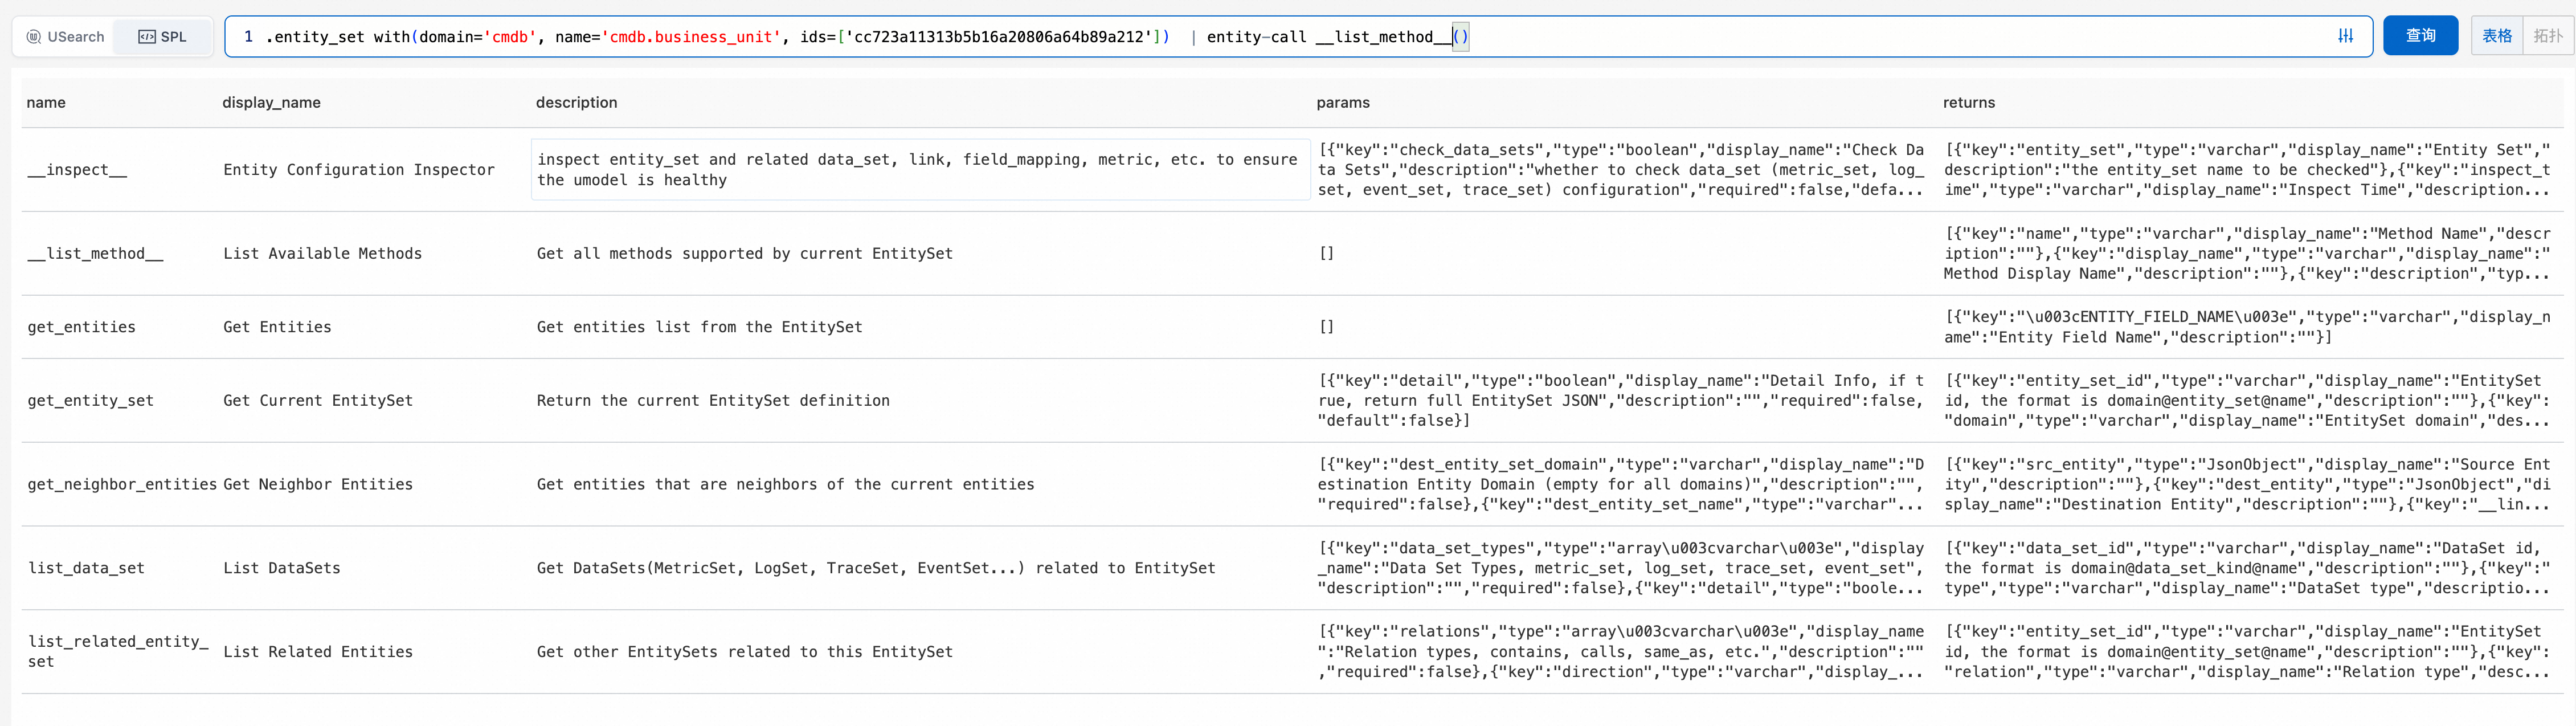Switch to SPL mode
The image size is (2576, 726).
(x=163, y=37)
